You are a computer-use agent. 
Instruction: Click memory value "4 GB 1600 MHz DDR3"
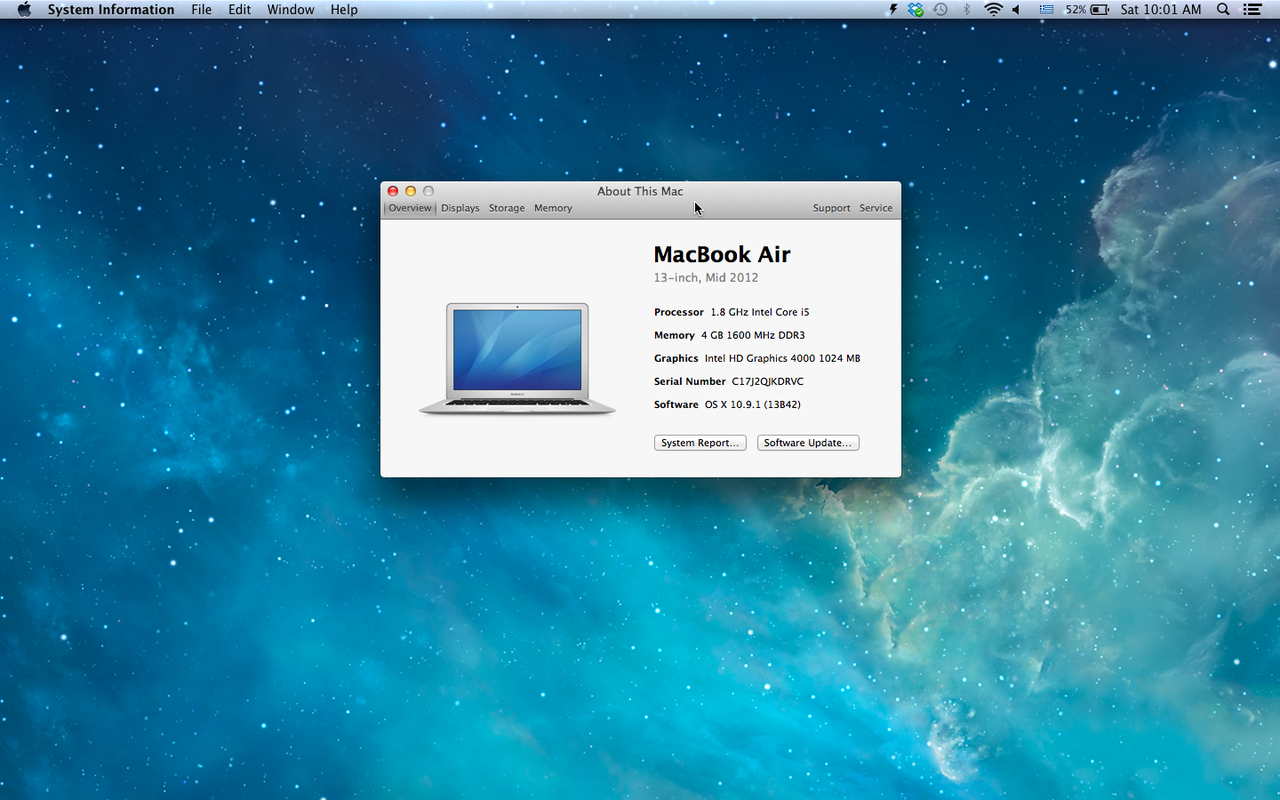point(753,335)
